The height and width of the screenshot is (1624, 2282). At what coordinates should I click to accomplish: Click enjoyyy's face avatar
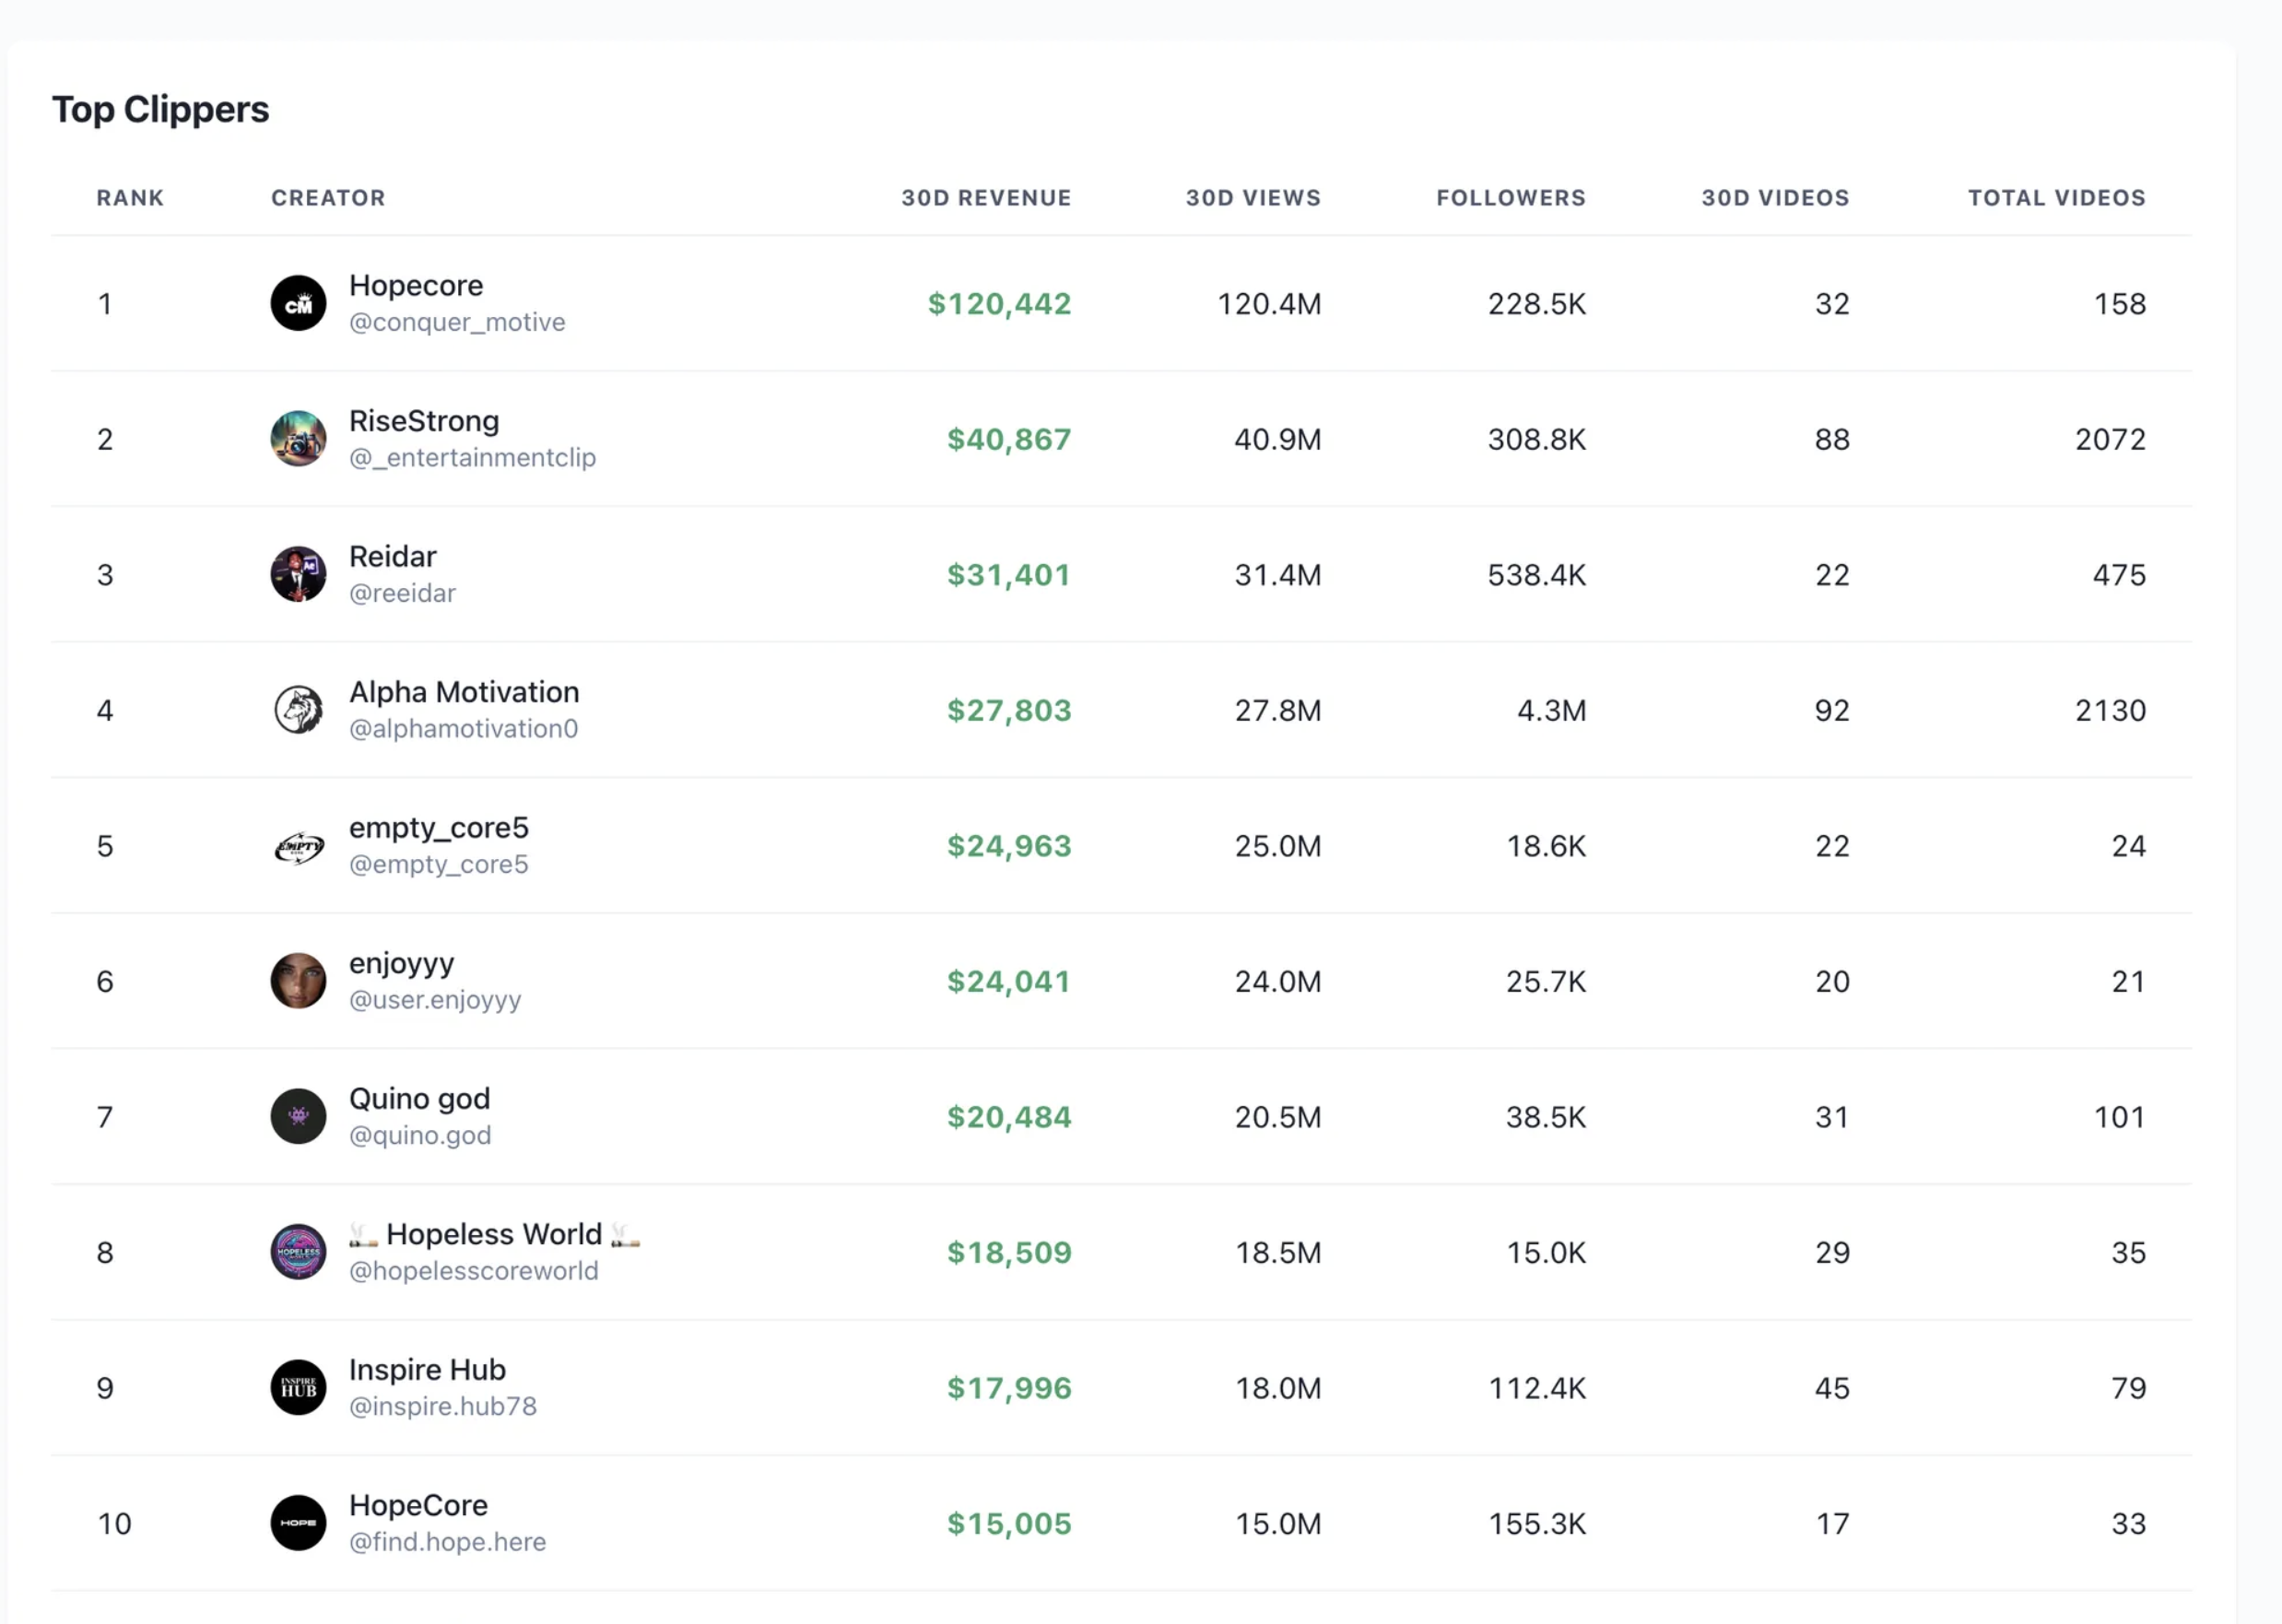298,981
